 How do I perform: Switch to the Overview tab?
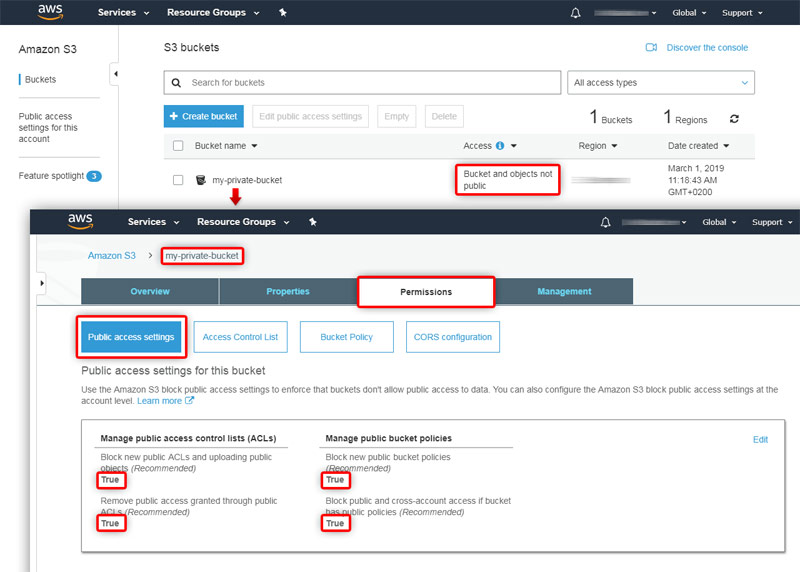point(150,291)
